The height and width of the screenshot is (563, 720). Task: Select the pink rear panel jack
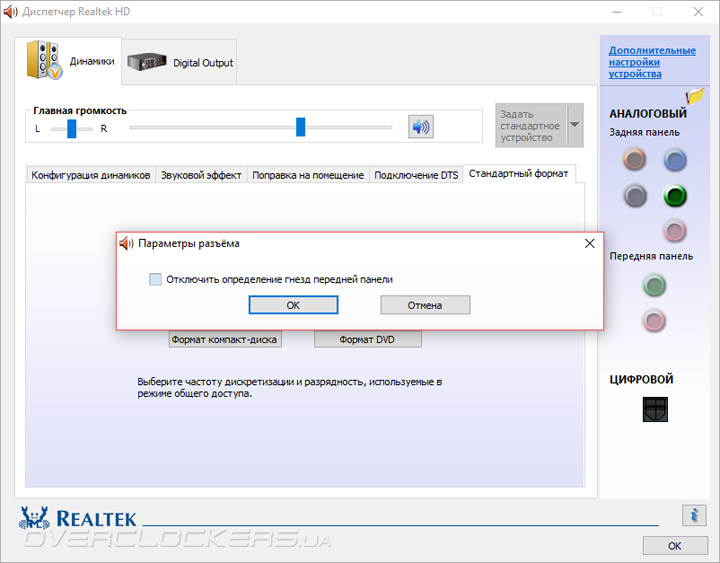point(675,231)
